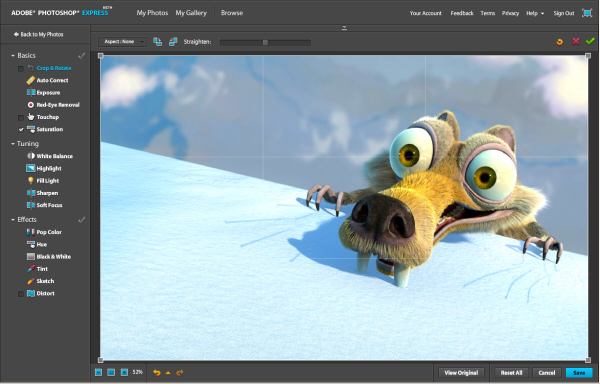The image size is (600, 384).
Task: Click the second rotate icon before Straighten
Action: [173, 42]
